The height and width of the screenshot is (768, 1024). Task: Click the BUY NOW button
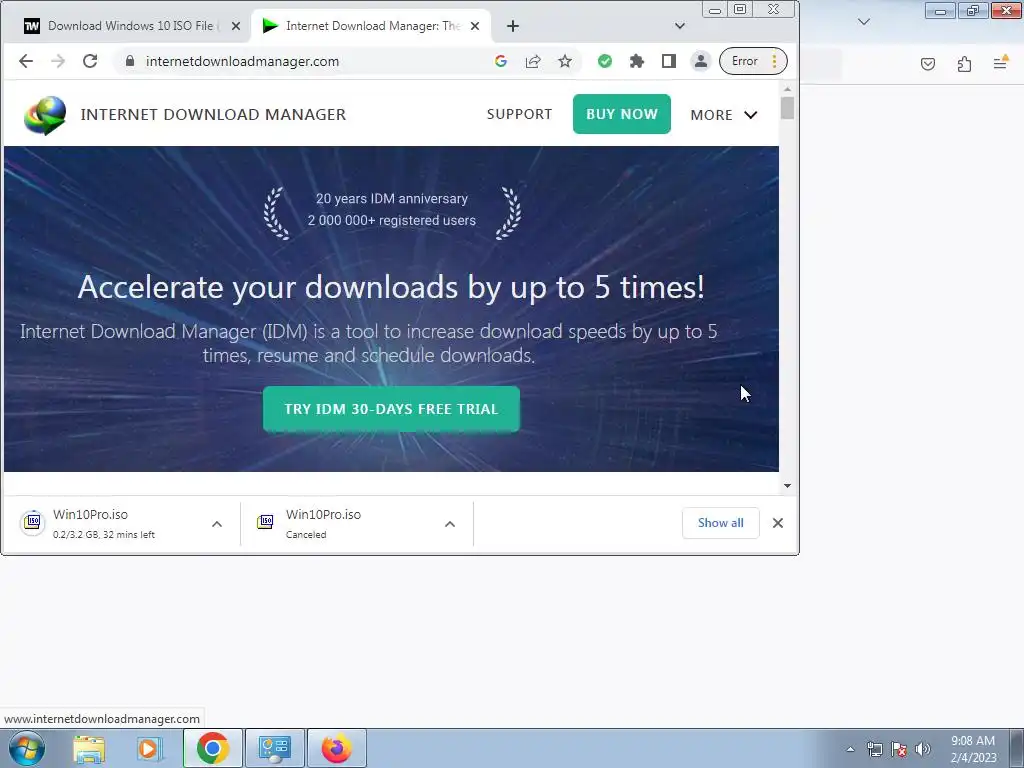click(622, 114)
